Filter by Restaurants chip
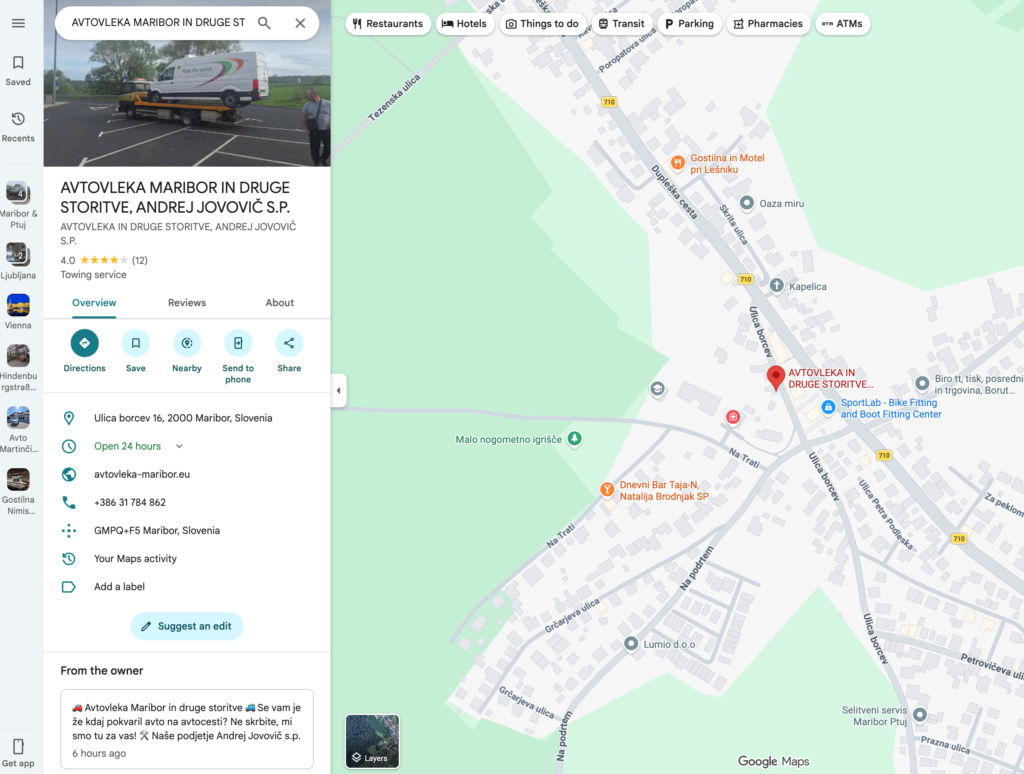 coord(388,24)
